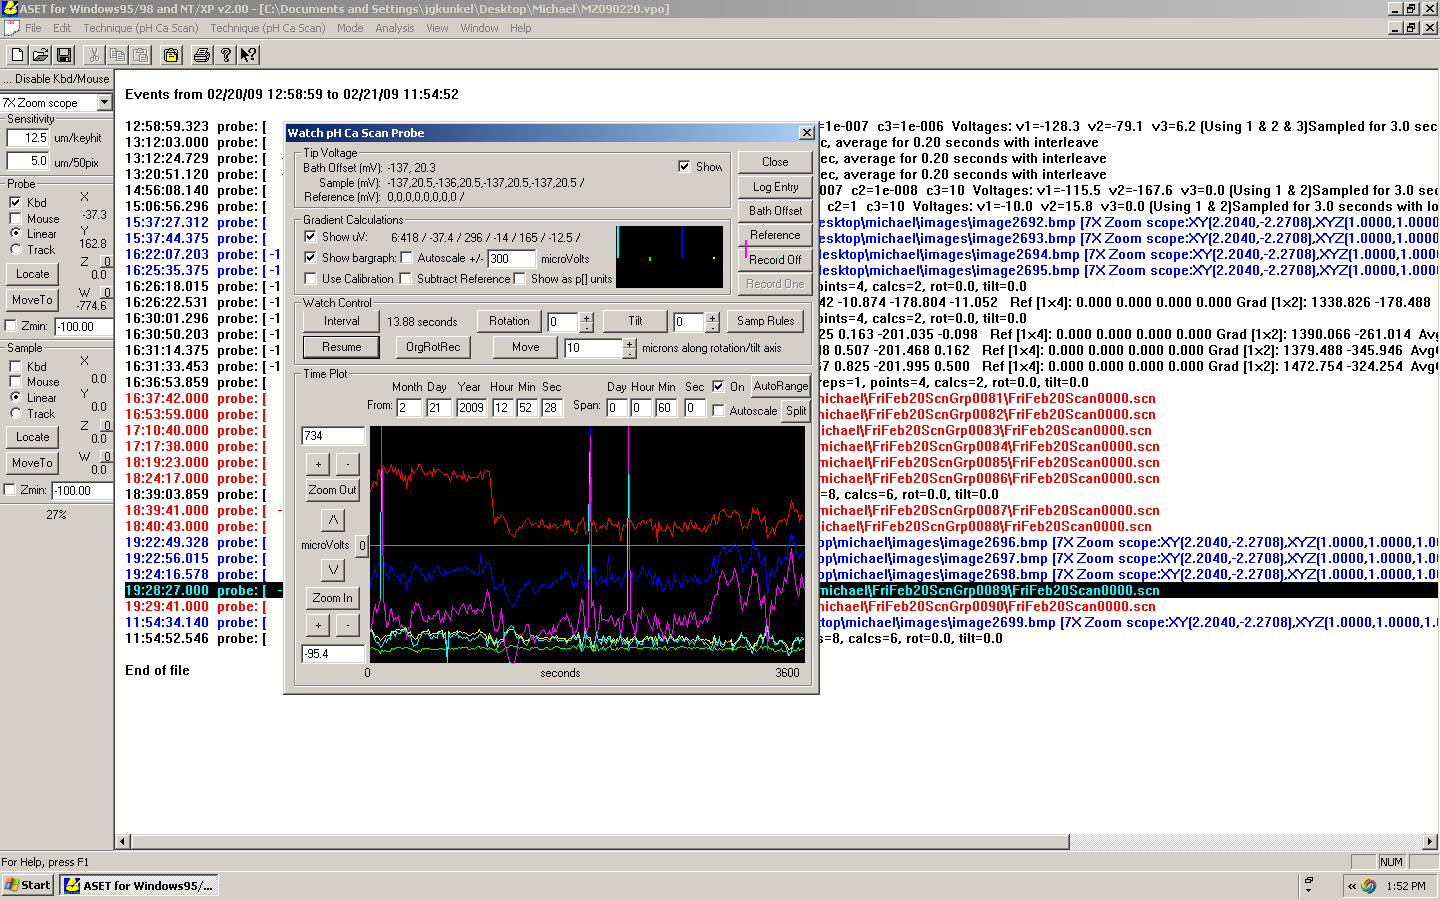Click the time plot chart area
The image size is (1440, 900).
point(587,544)
